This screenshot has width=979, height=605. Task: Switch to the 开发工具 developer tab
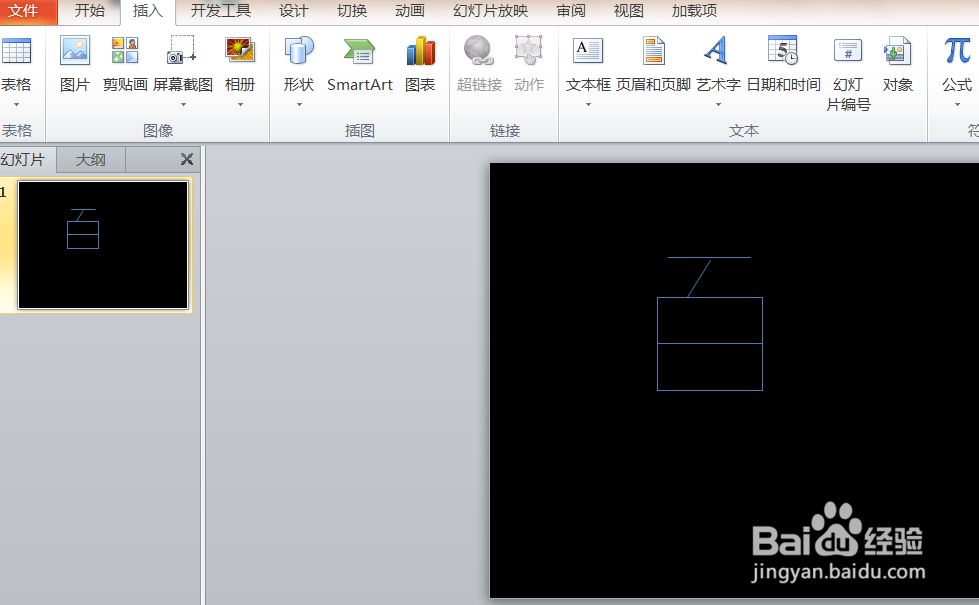tap(220, 11)
